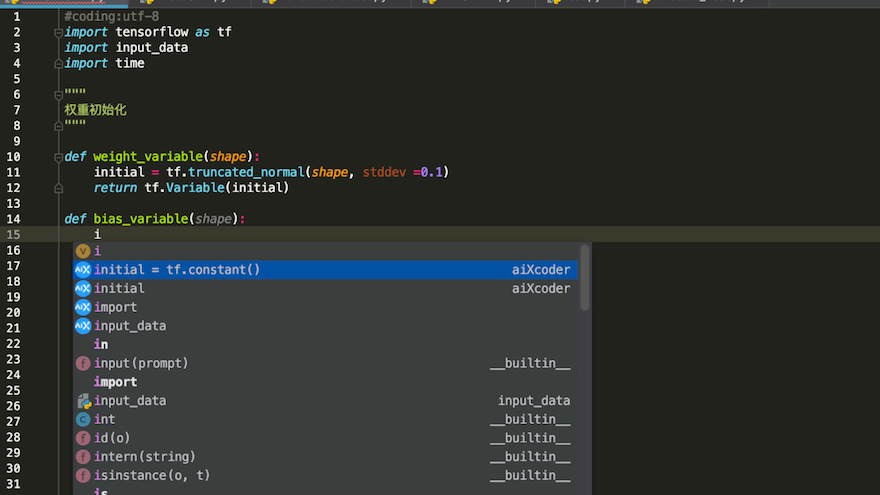Click aiXcoder icon beside plain "initial" suggestion

(83, 288)
